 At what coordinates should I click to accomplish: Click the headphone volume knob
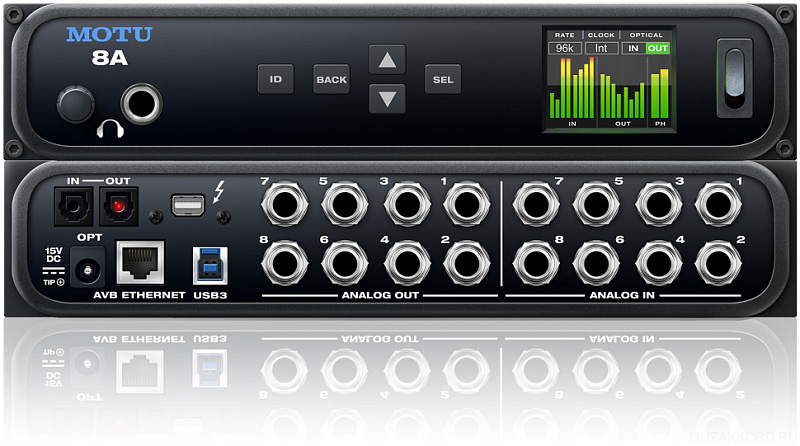[x=74, y=103]
